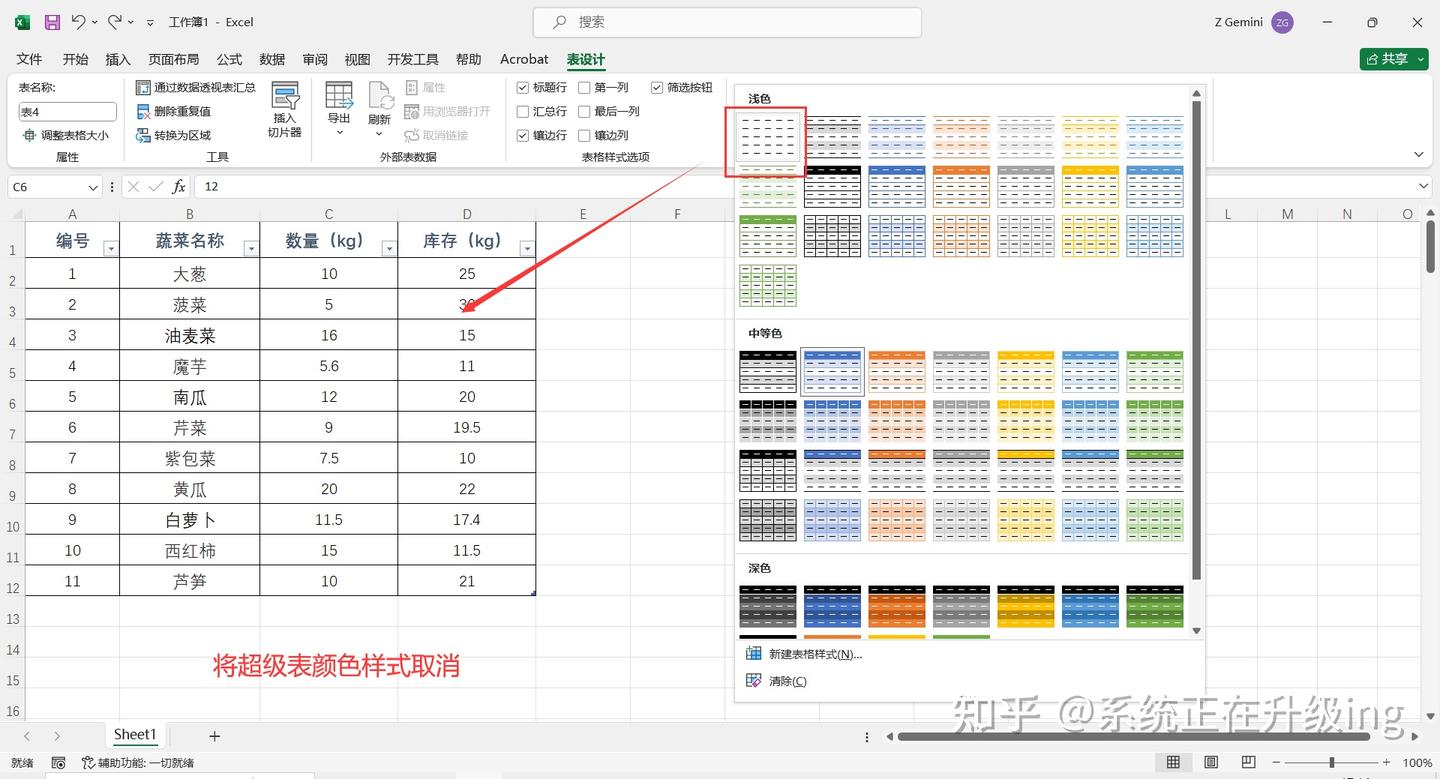Enable the 汇总行 checkbox

pos(522,111)
